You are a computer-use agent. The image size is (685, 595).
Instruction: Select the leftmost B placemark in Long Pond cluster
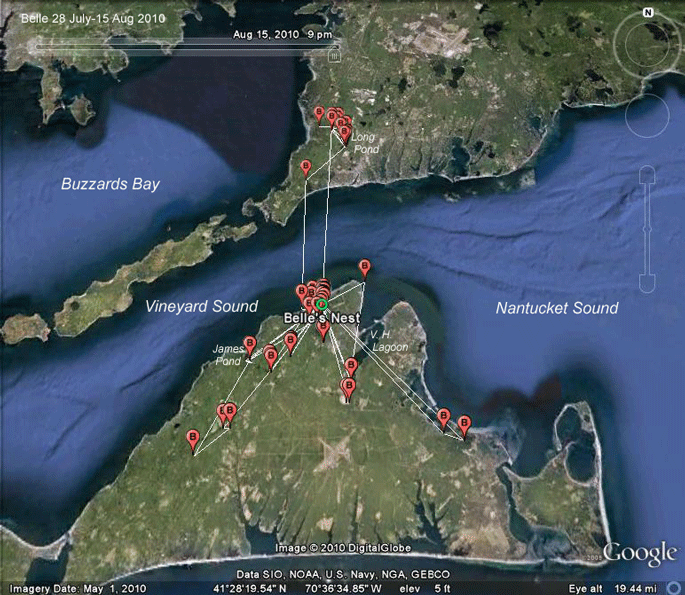(319, 114)
